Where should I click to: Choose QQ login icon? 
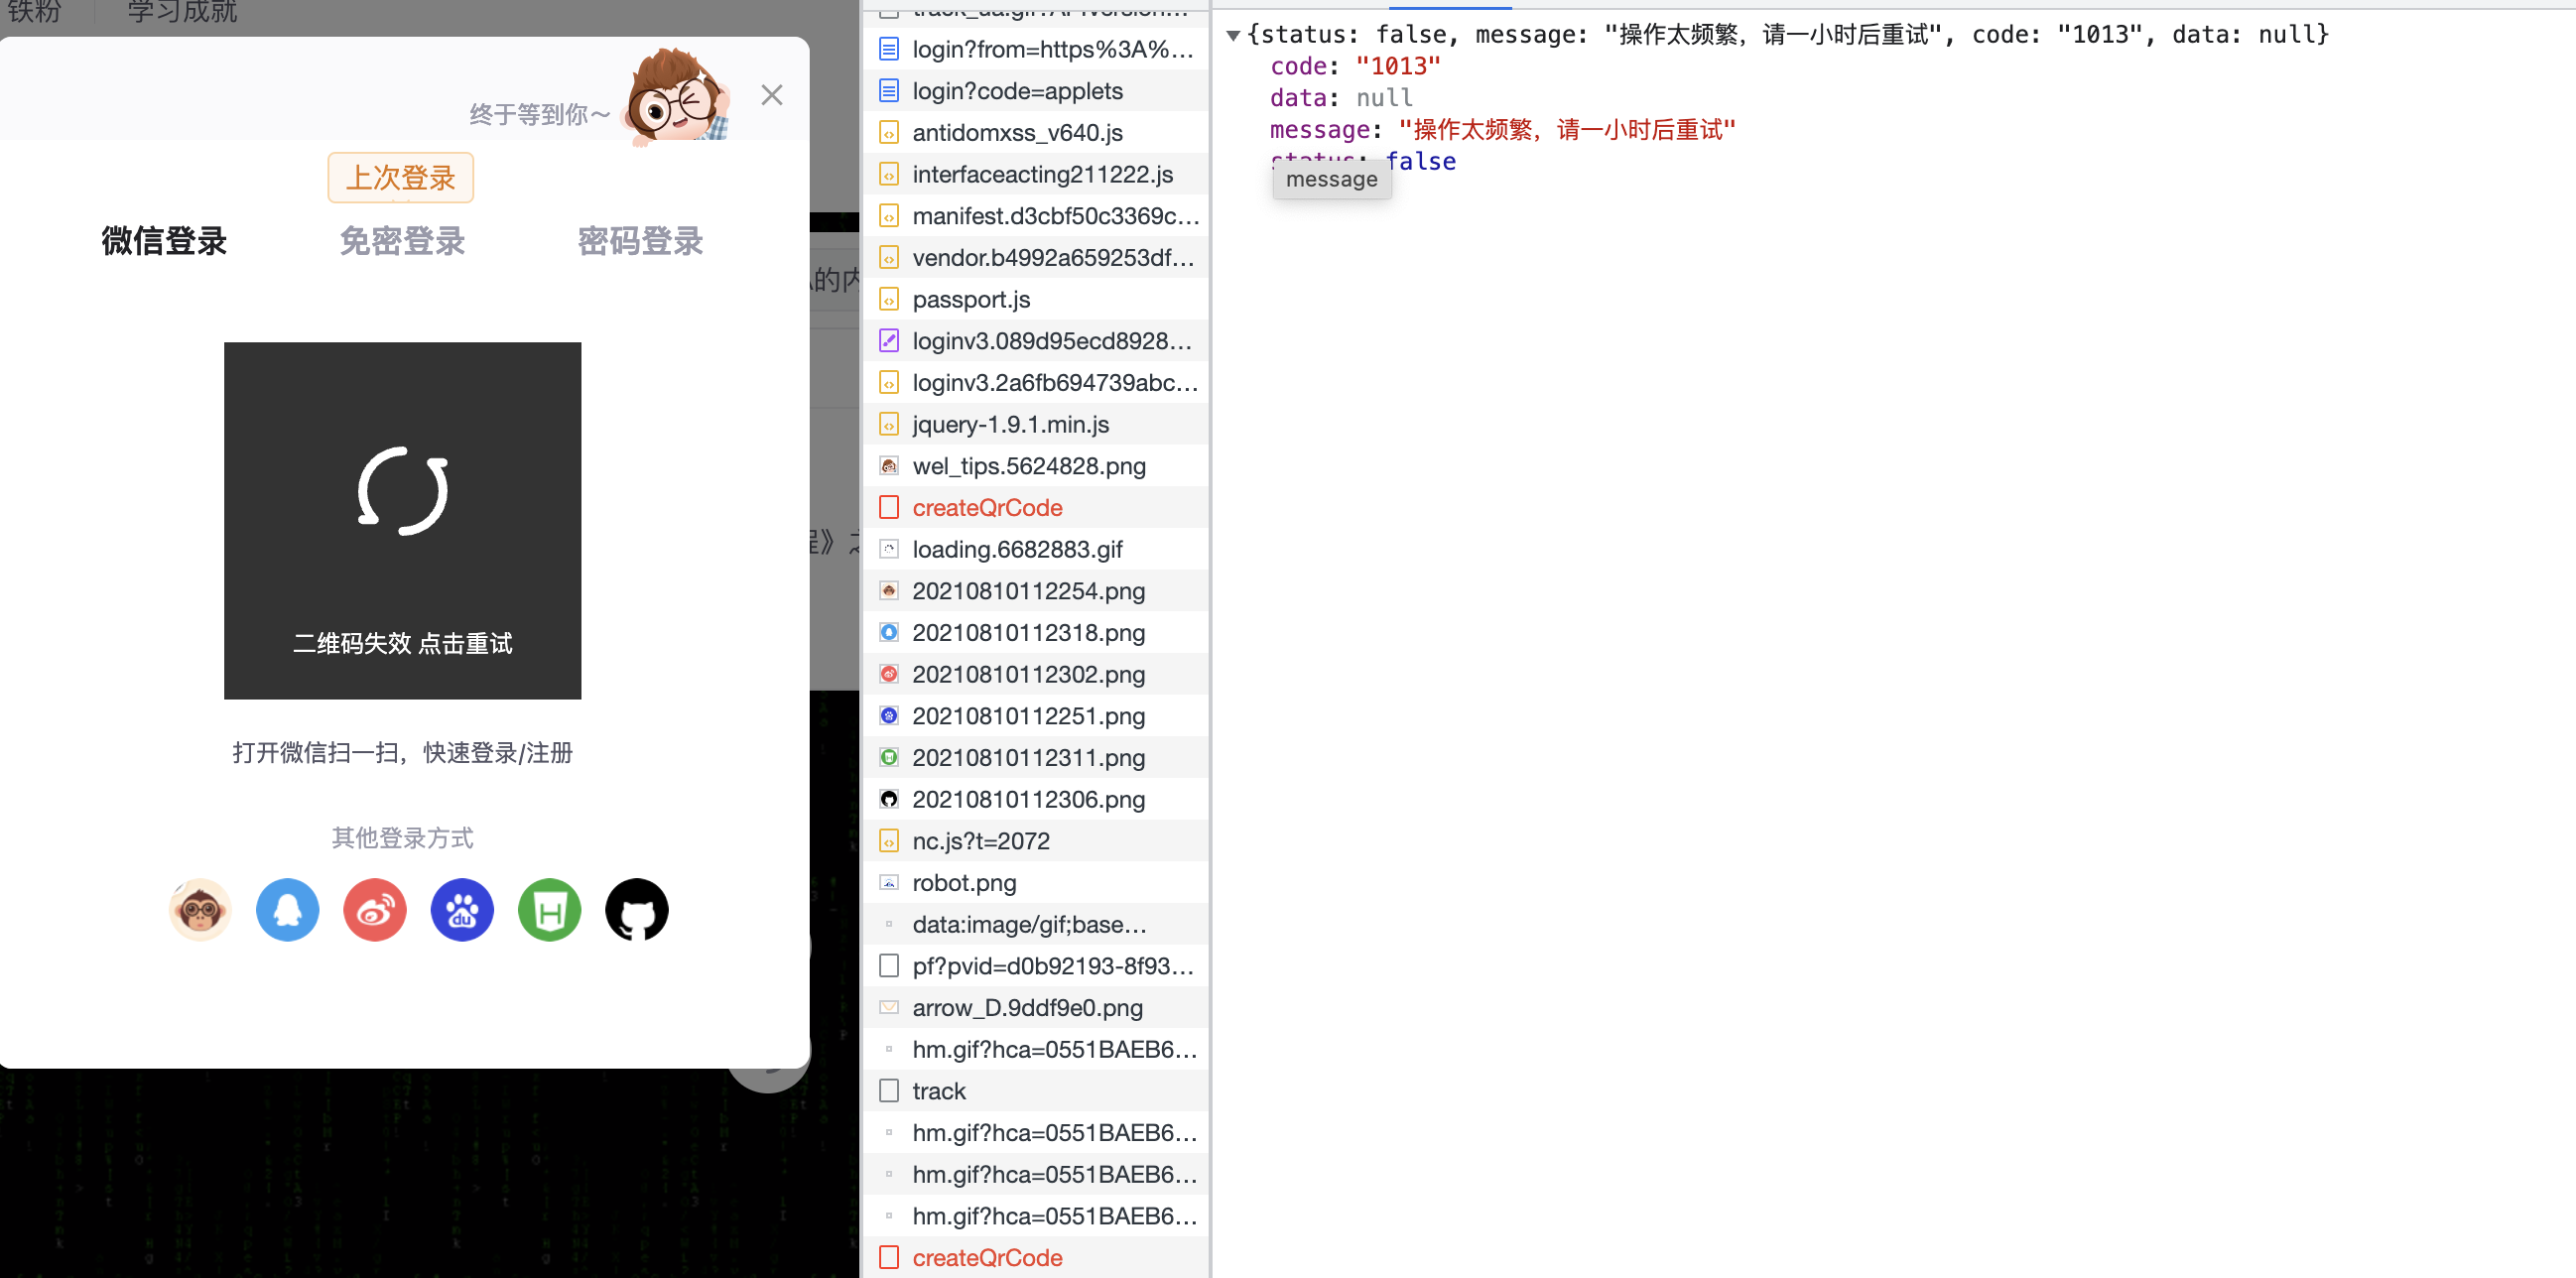pos(287,910)
